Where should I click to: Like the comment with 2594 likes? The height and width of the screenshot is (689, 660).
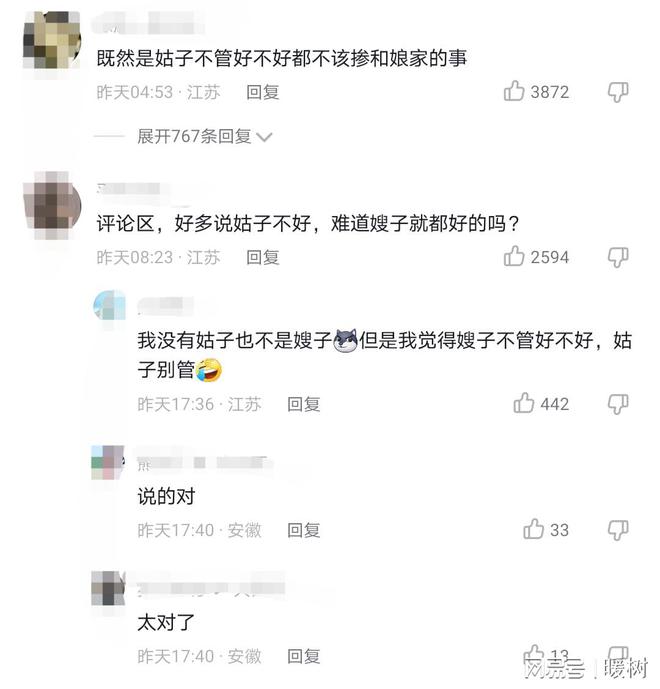click(x=514, y=256)
